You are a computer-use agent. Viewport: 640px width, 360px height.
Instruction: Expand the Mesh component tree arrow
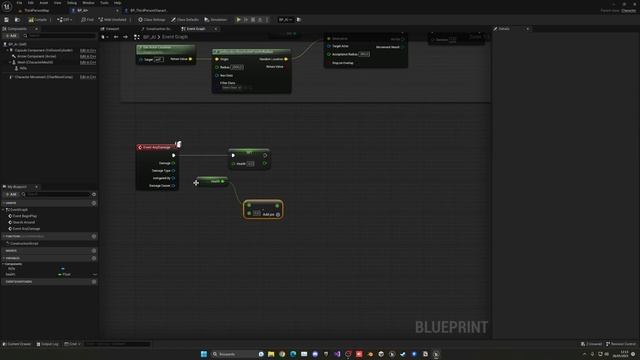(x=10, y=62)
